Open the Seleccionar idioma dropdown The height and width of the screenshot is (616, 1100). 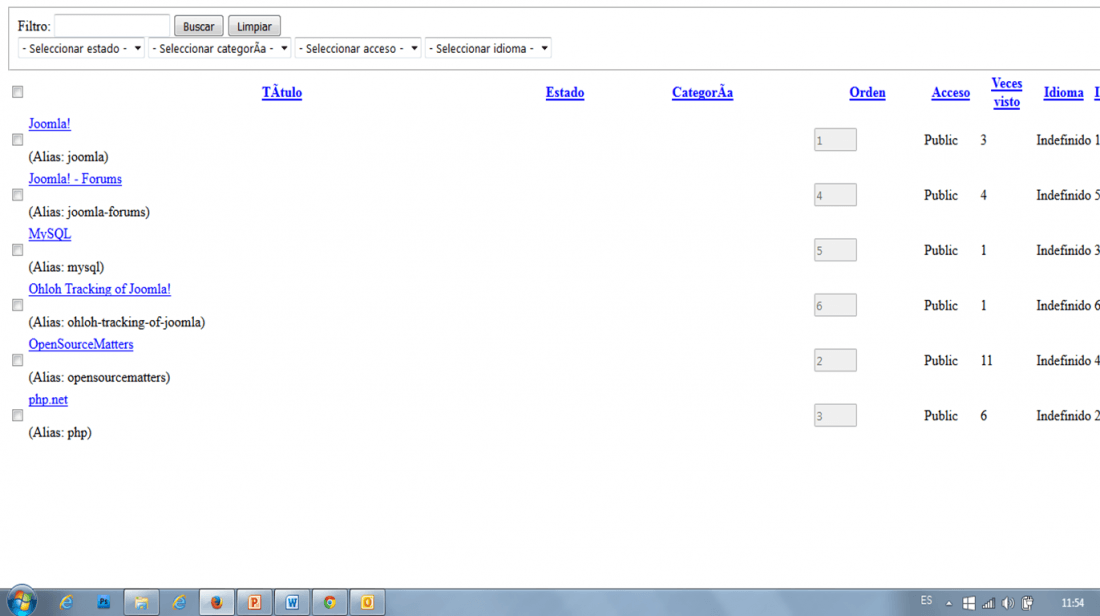[488, 48]
